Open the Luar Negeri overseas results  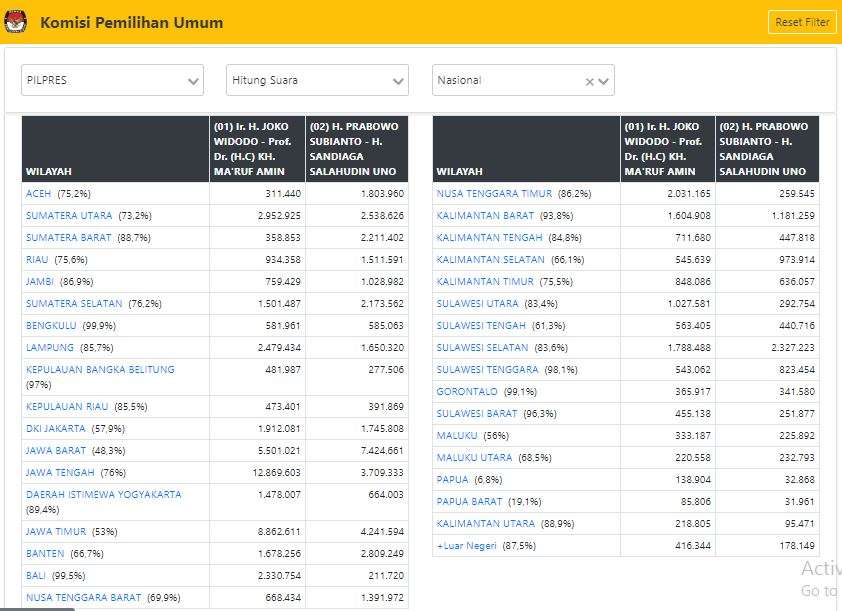coord(467,545)
